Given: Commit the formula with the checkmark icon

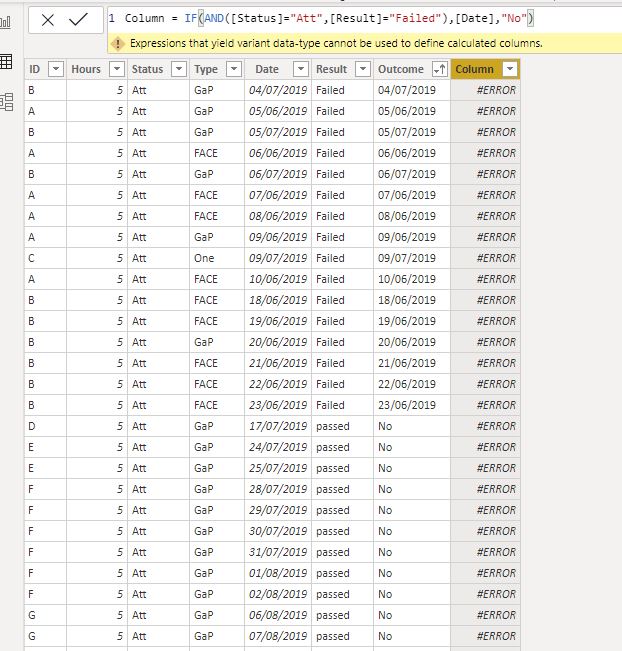Looking at the screenshot, I should tap(78, 19).
